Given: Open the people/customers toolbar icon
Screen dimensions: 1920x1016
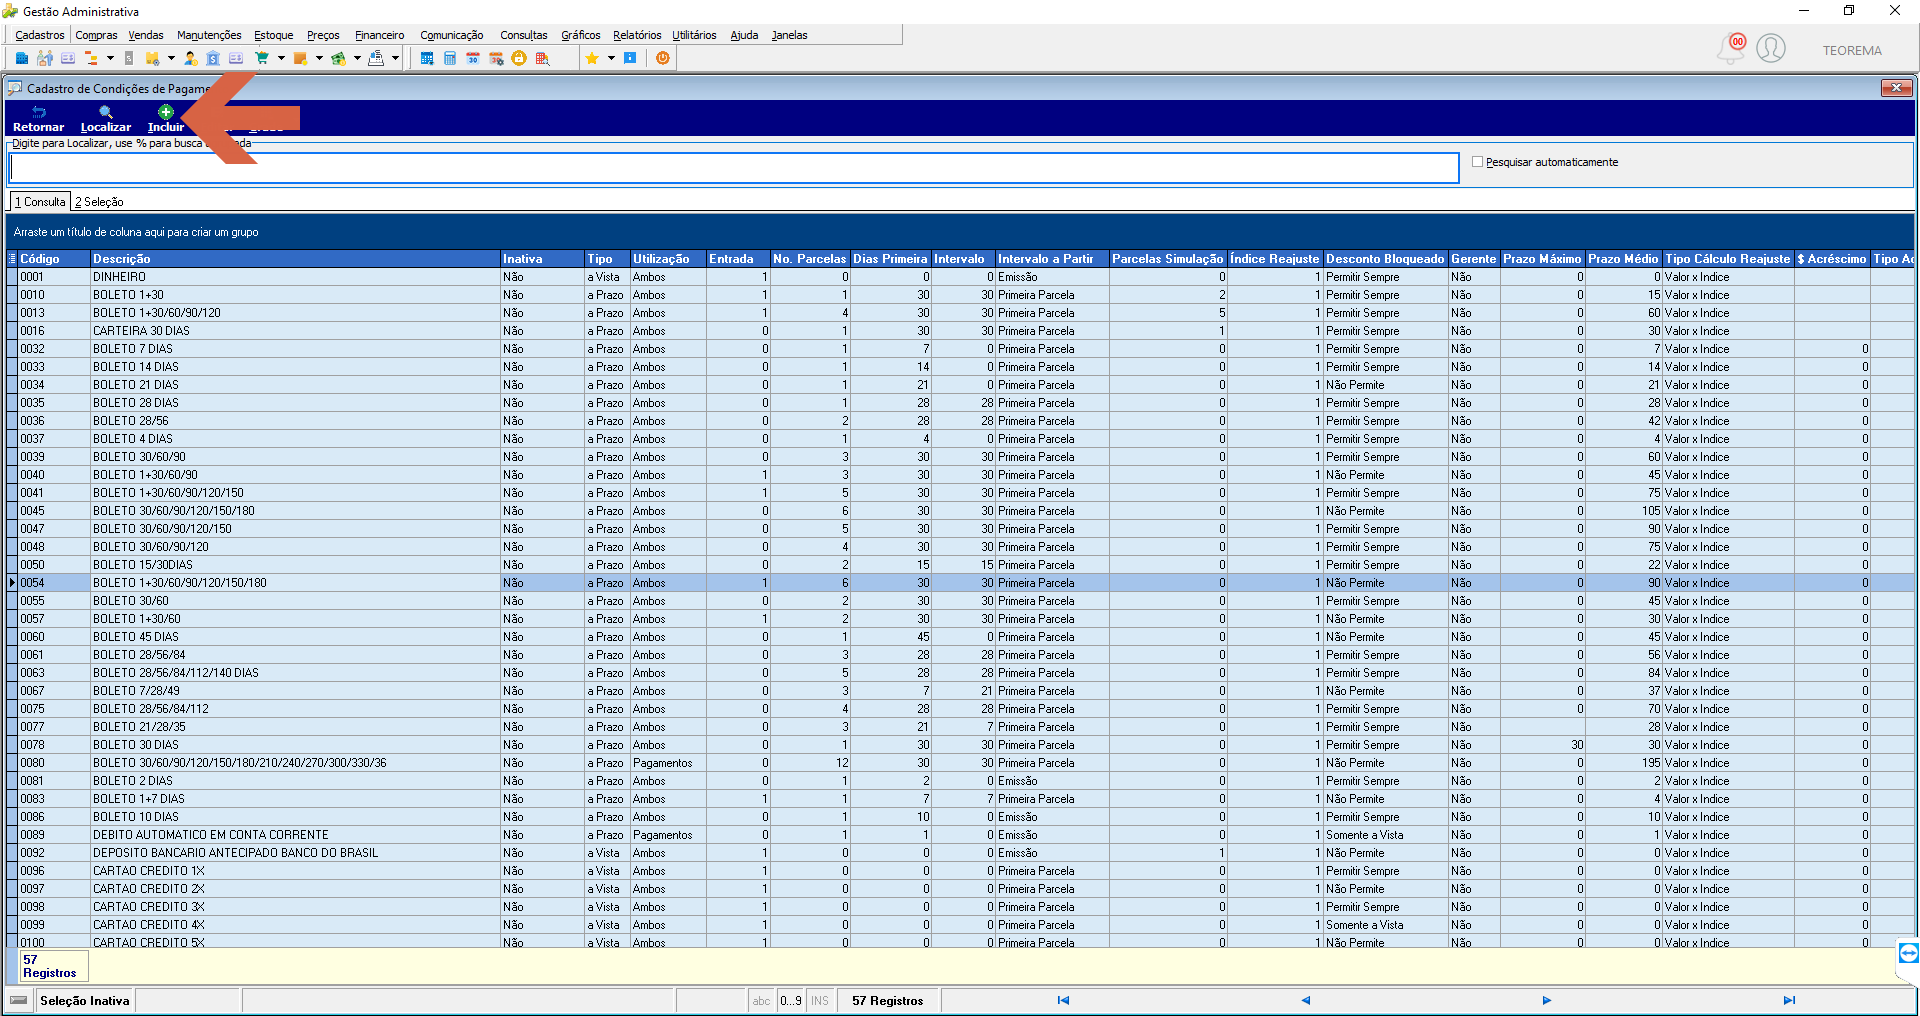Looking at the screenshot, I should [x=45, y=59].
